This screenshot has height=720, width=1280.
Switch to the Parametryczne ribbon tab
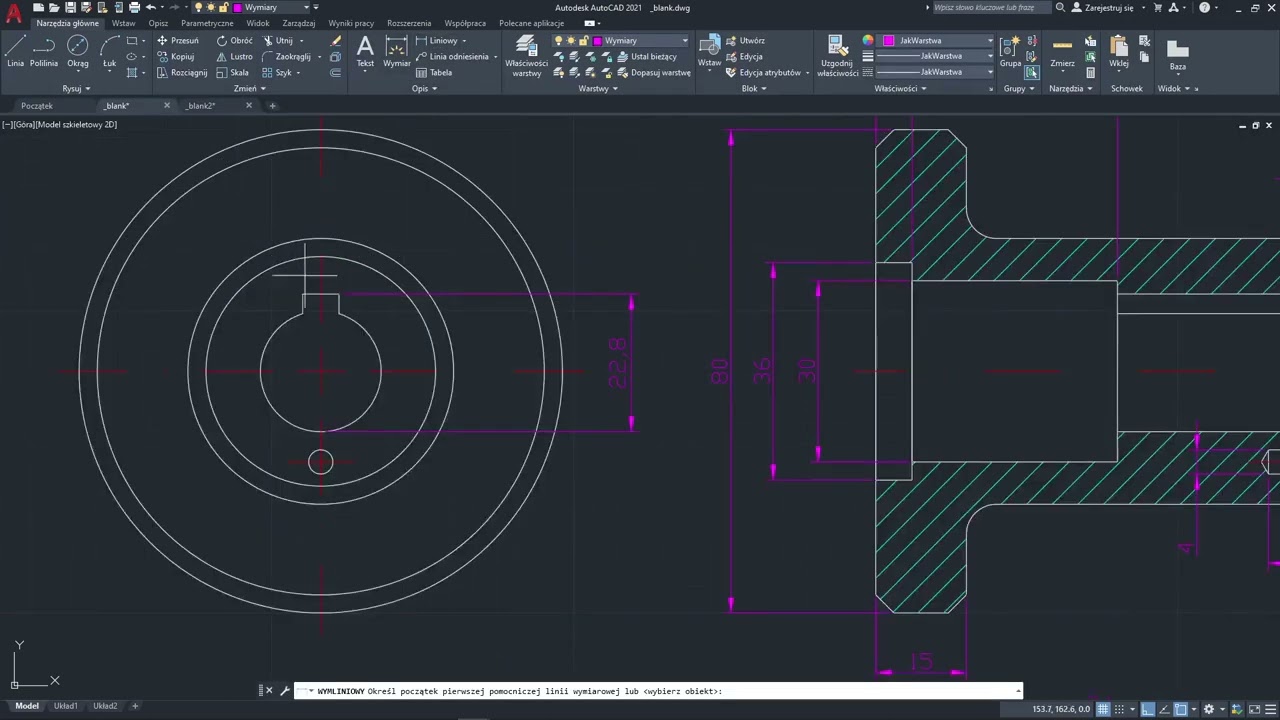point(207,23)
